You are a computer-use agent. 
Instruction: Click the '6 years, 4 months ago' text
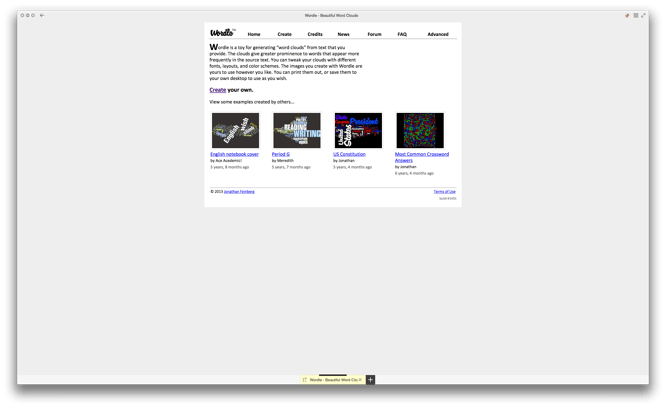point(414,173)
